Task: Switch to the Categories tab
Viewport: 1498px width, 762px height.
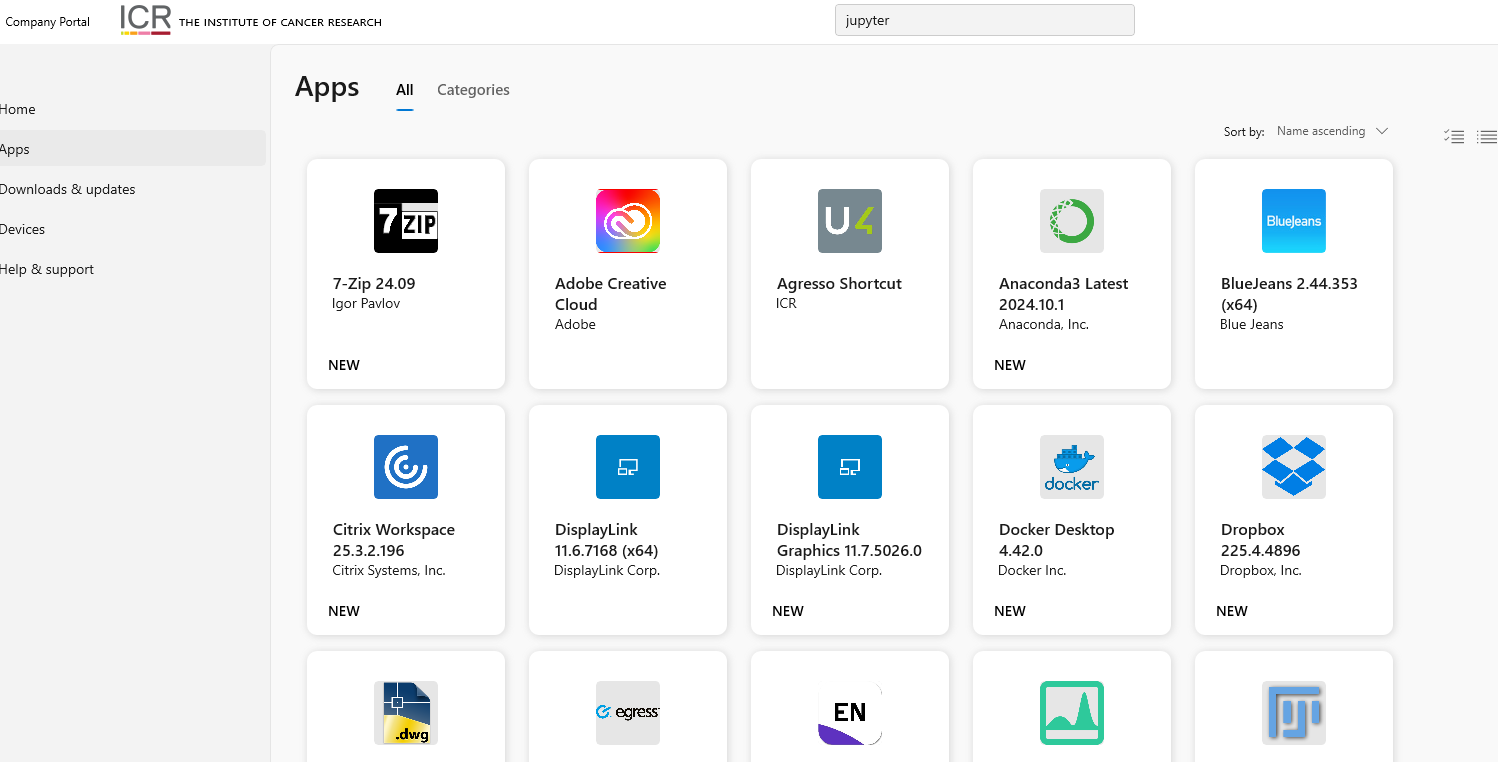Action: pos(473,90)
